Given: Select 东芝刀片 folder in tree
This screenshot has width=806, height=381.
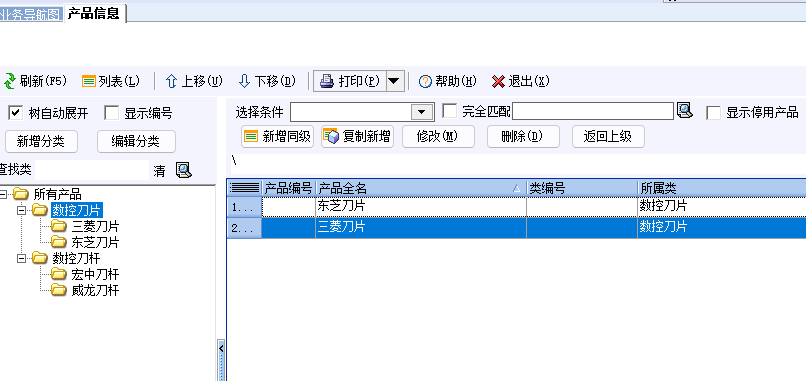Looking at the screenshot, I should click(x=96, y=242).
